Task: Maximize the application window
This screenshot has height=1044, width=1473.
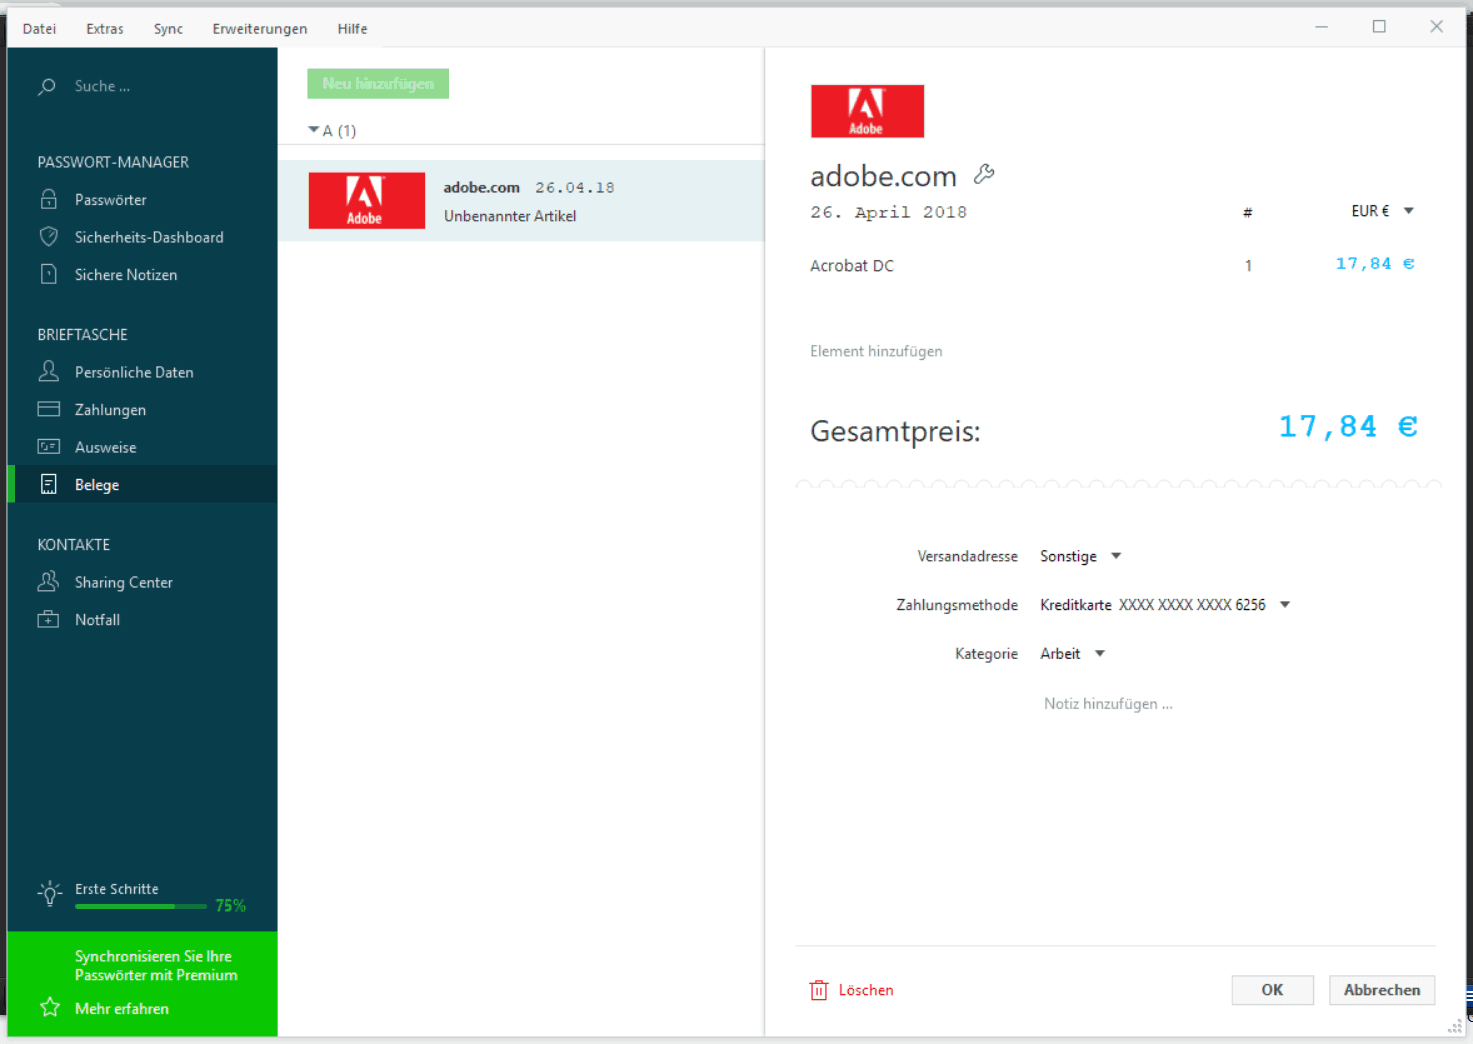Action: 1379,27
